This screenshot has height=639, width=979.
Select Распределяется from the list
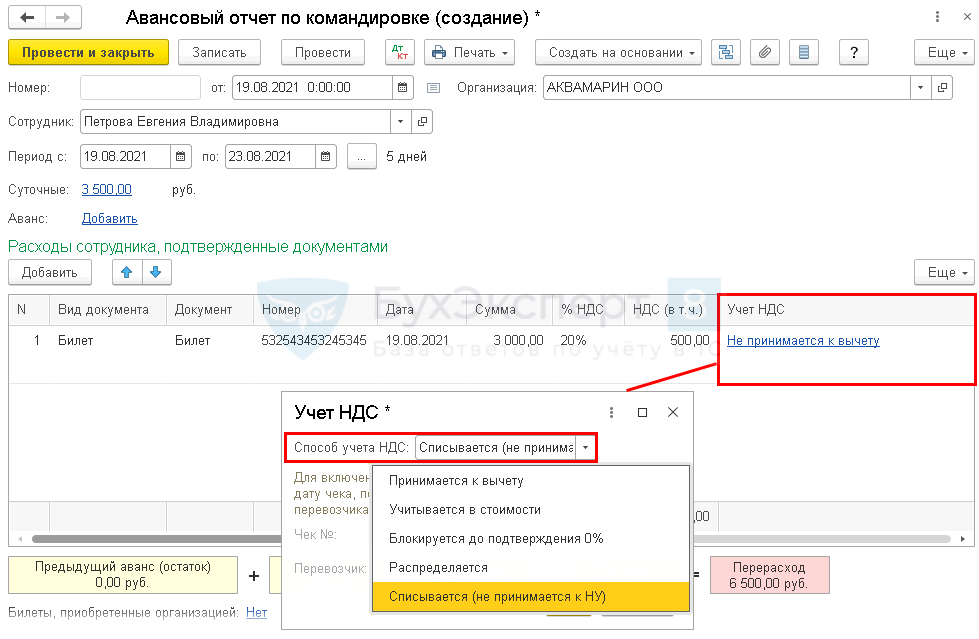pos(438,567)
